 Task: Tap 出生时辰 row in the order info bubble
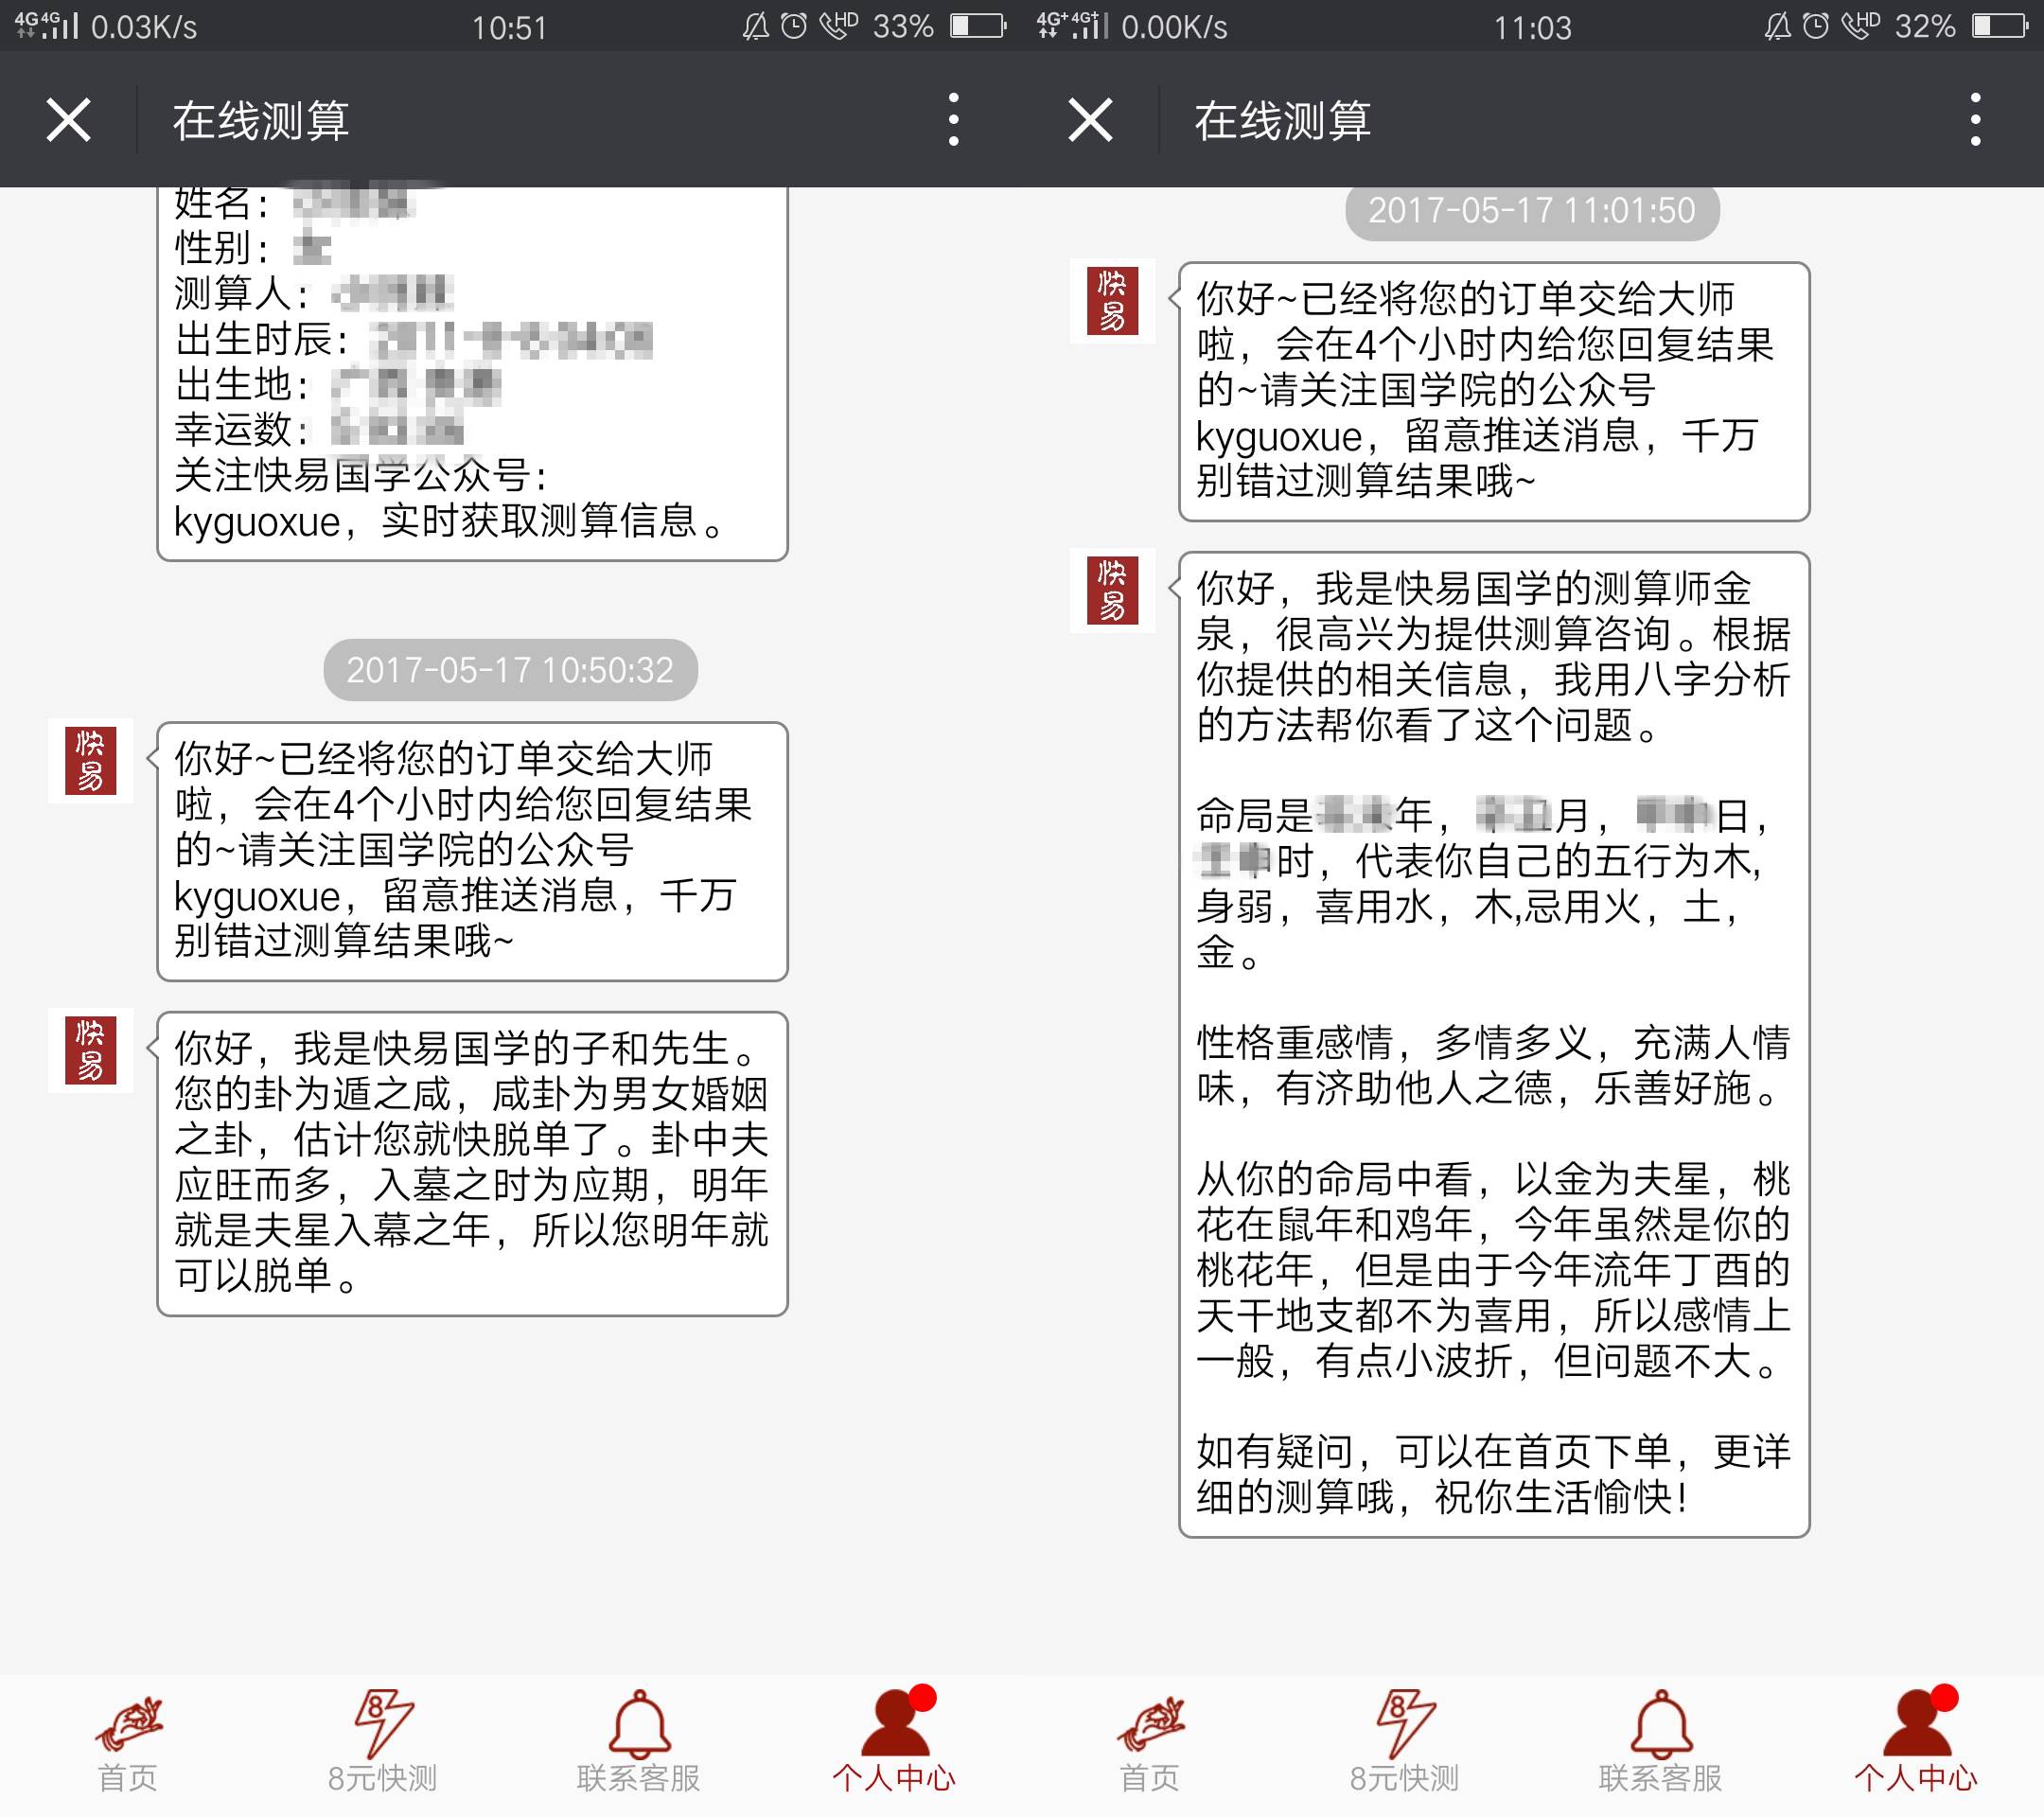(x=413, y=340)
